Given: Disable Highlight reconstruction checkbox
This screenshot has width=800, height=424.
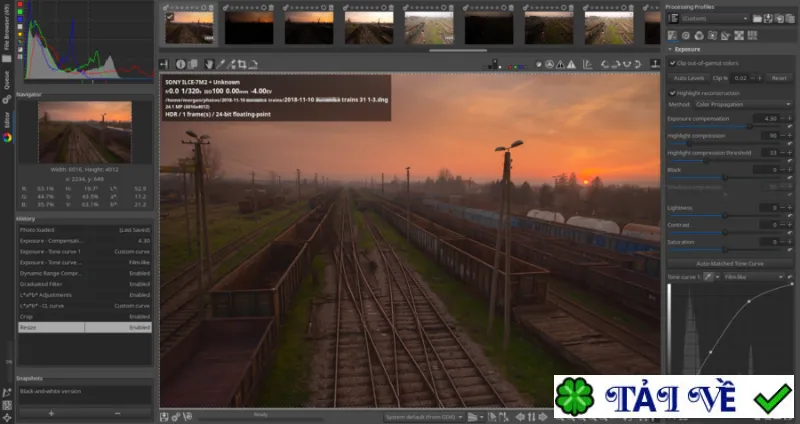Looking at the screenshot, I should coord(672,93).
